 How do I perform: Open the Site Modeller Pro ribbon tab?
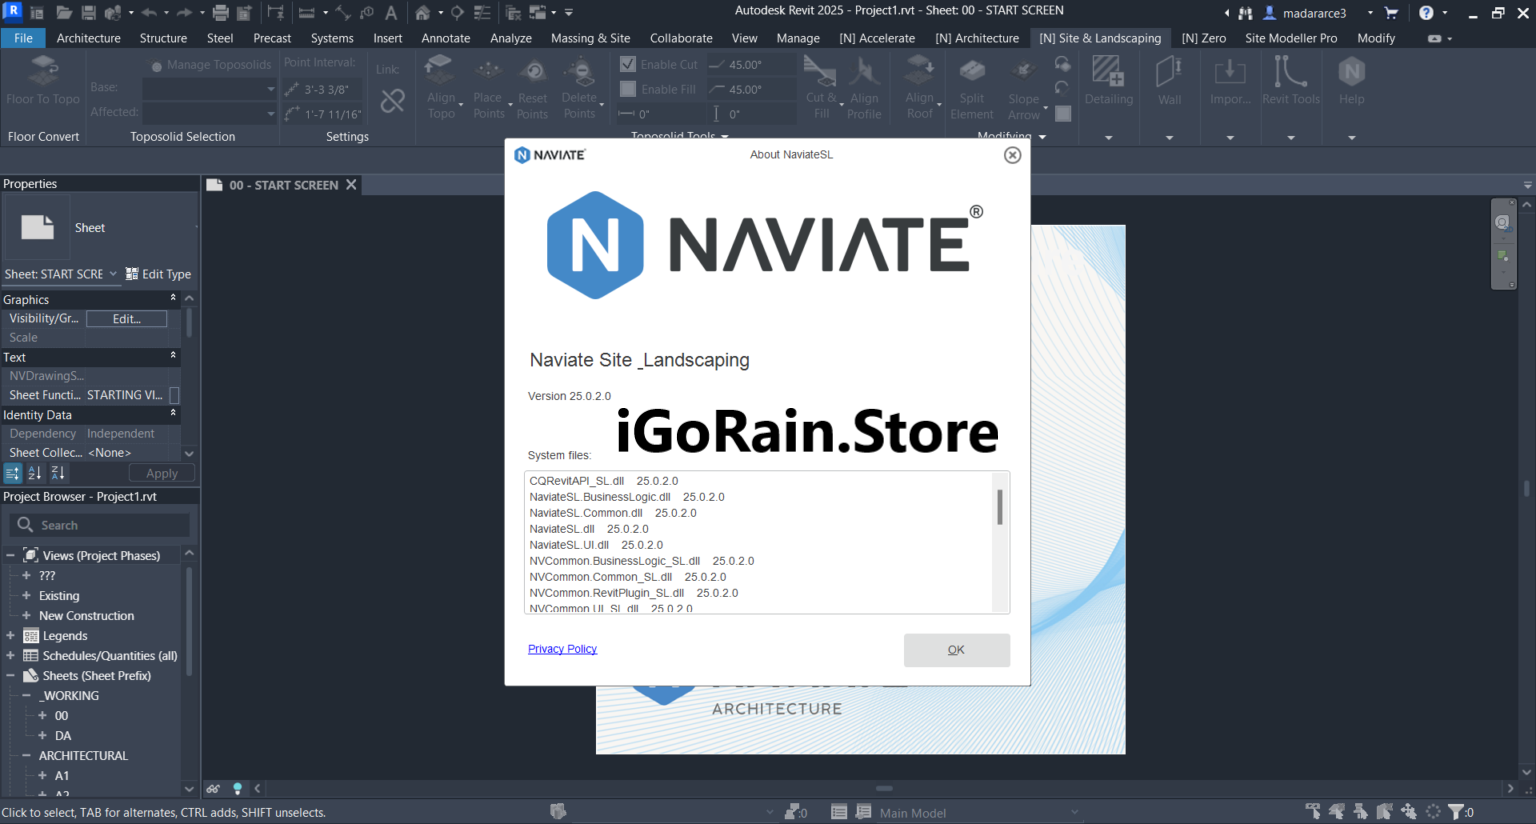pos(1290,38)
